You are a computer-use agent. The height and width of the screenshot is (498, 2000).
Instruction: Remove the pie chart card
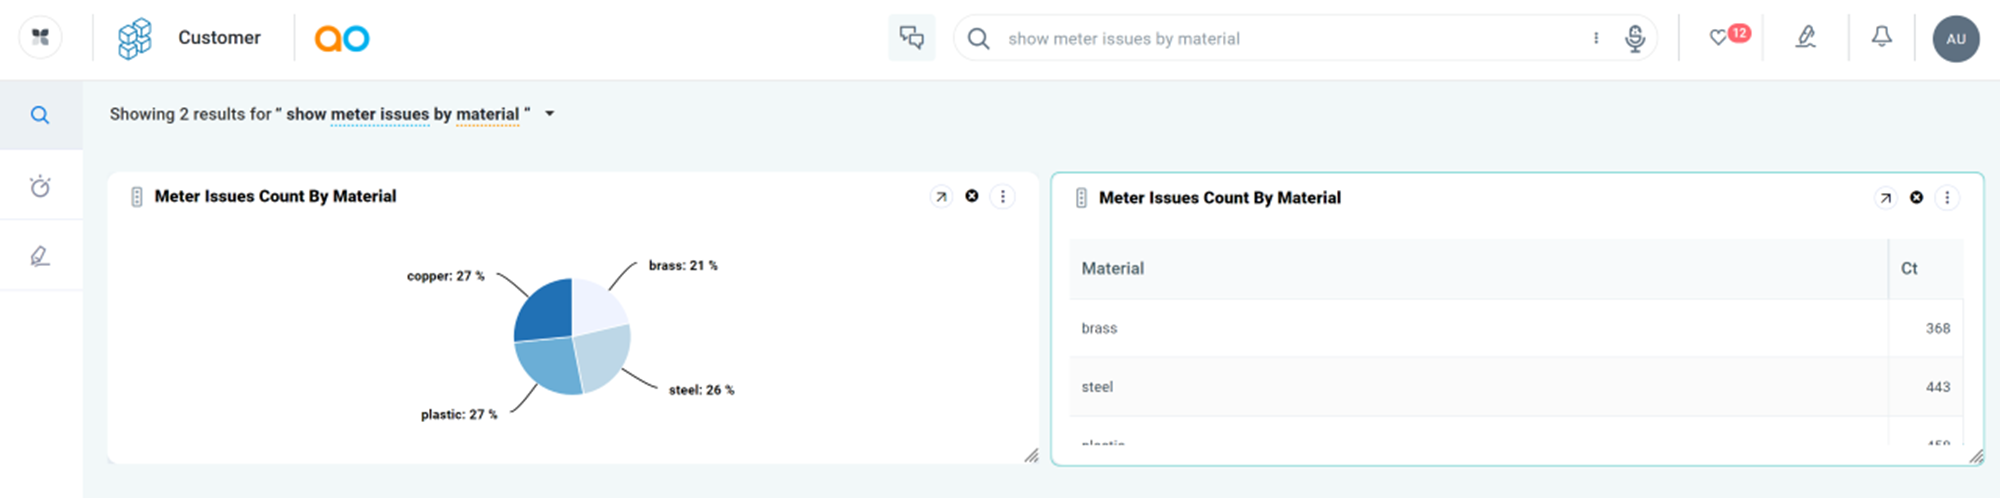point(971,196)
